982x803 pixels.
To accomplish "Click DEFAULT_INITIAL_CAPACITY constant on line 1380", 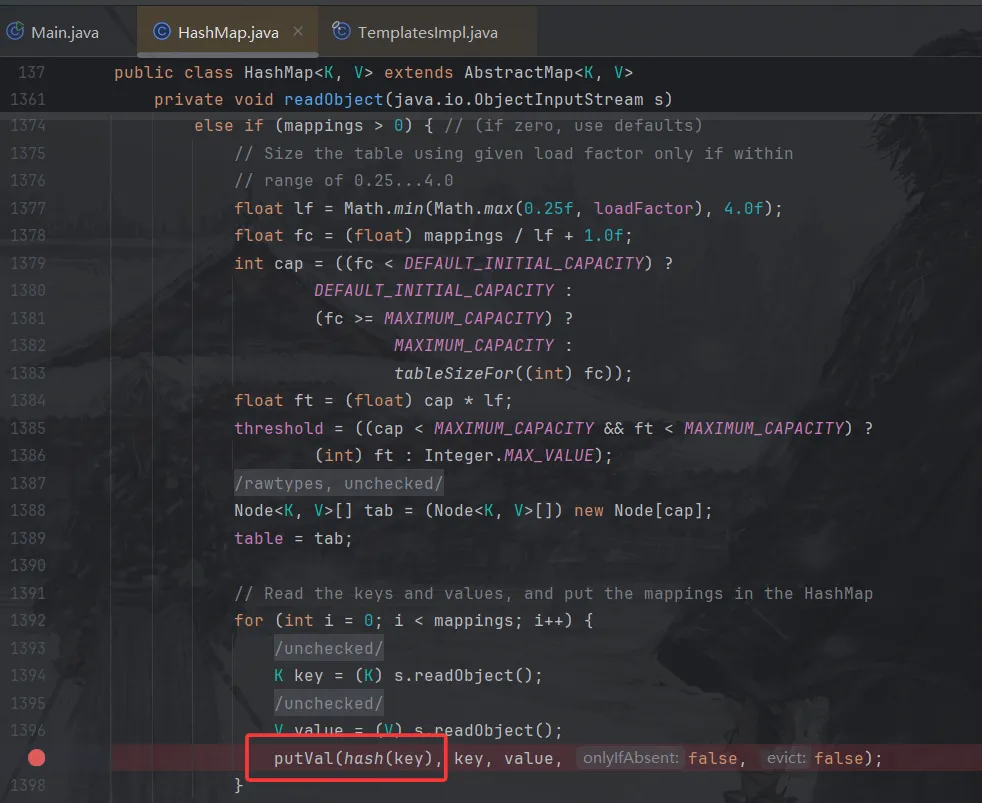I will [x=435, y=290].
